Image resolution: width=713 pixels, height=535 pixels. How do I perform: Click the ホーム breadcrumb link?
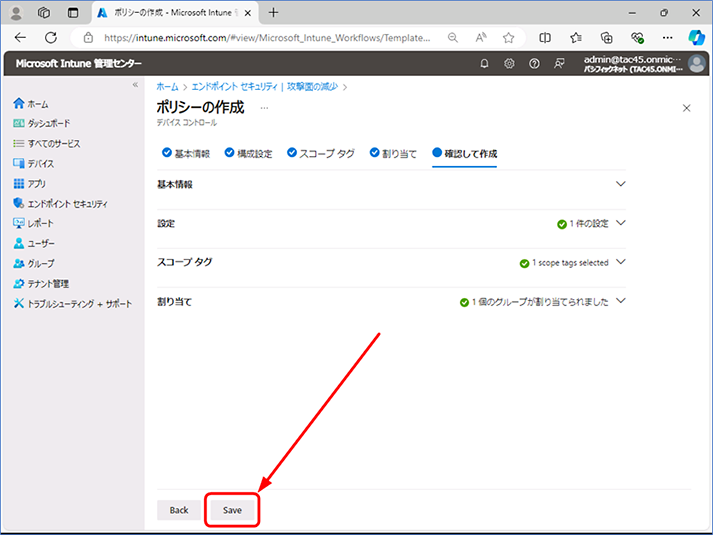tap(167, 87)
